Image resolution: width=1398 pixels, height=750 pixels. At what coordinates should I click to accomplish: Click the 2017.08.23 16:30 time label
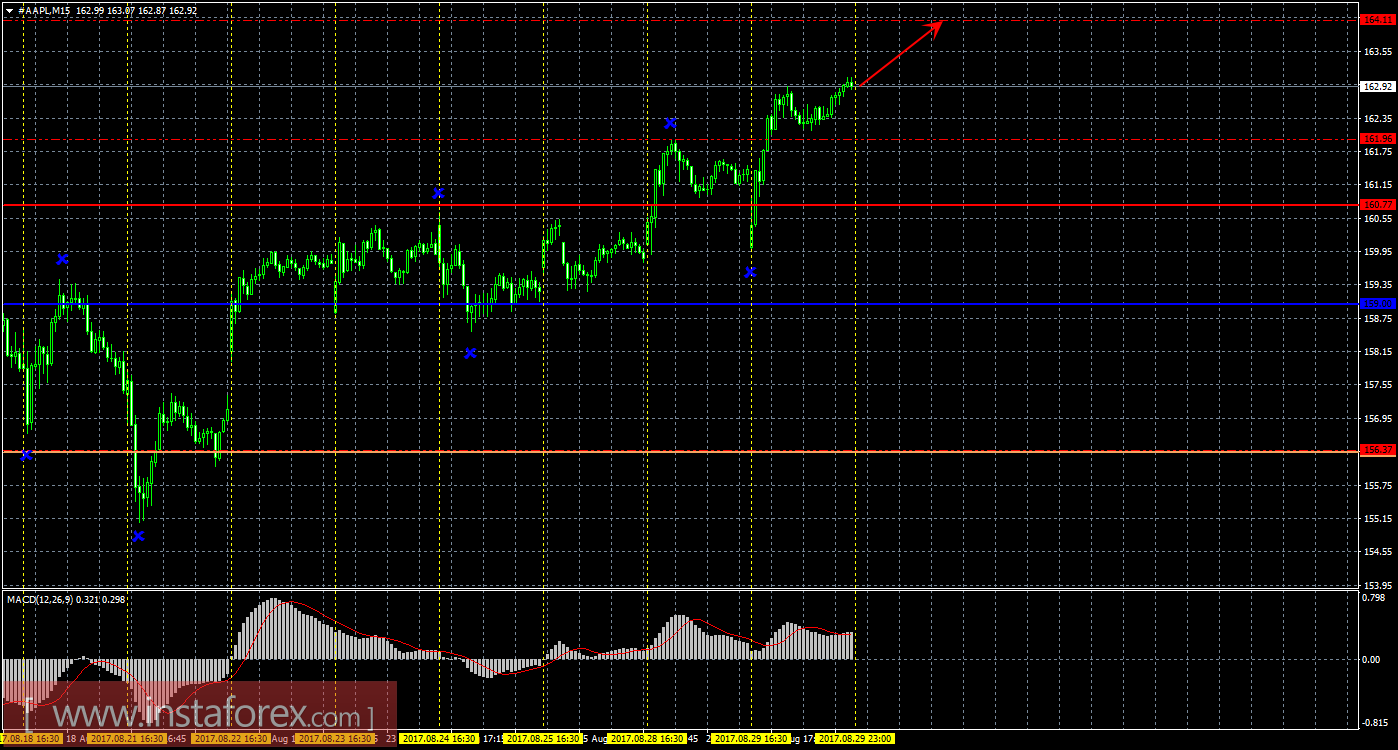point(333,739)
